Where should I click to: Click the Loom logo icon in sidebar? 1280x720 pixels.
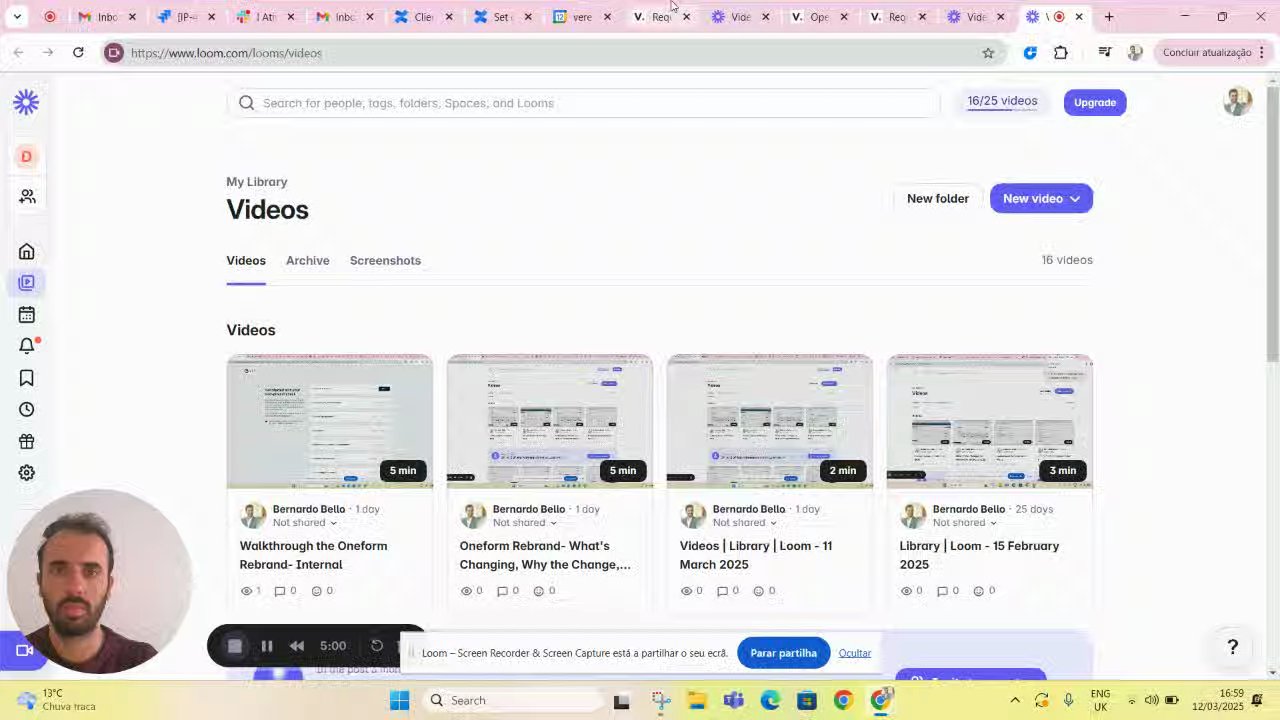(26, 101)
